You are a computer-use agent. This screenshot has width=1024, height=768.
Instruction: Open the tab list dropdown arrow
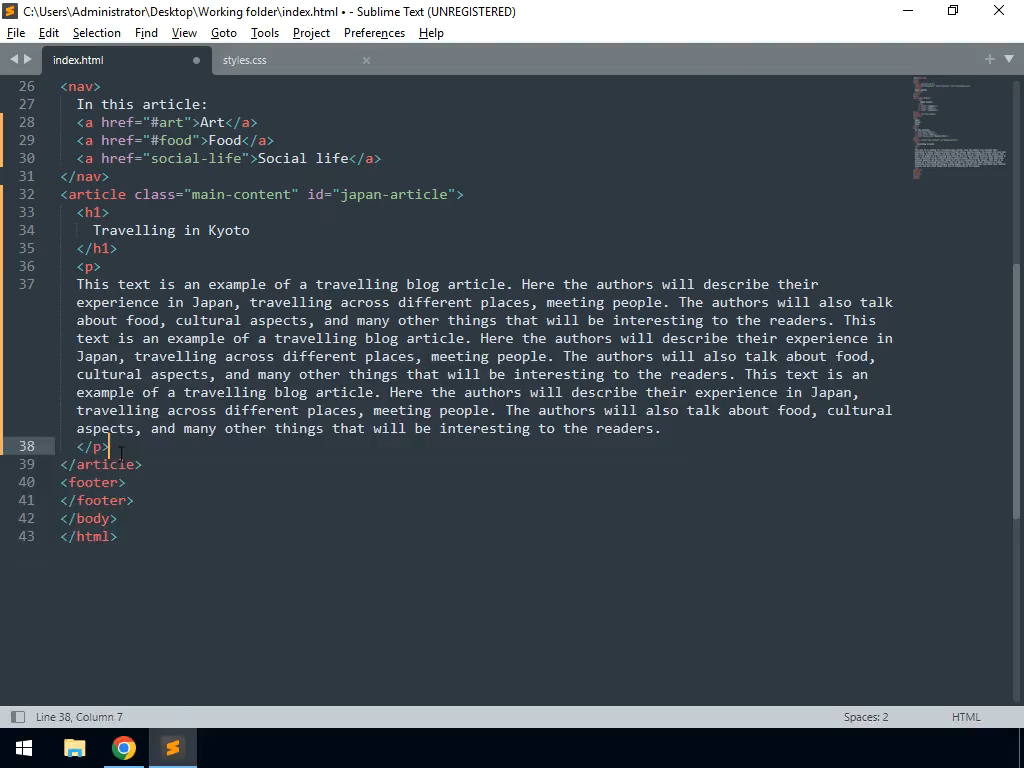pos(1009,59)
